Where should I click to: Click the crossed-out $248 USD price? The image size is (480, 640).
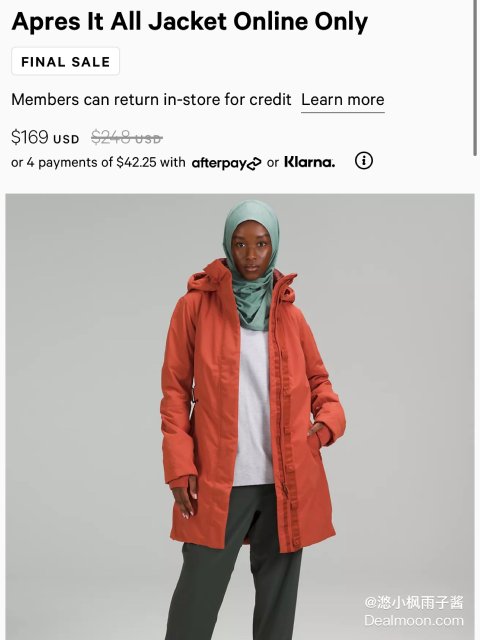127,138
